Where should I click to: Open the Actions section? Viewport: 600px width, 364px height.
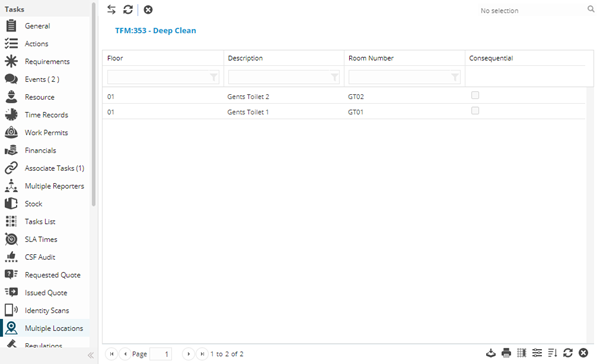pos(36,44)
